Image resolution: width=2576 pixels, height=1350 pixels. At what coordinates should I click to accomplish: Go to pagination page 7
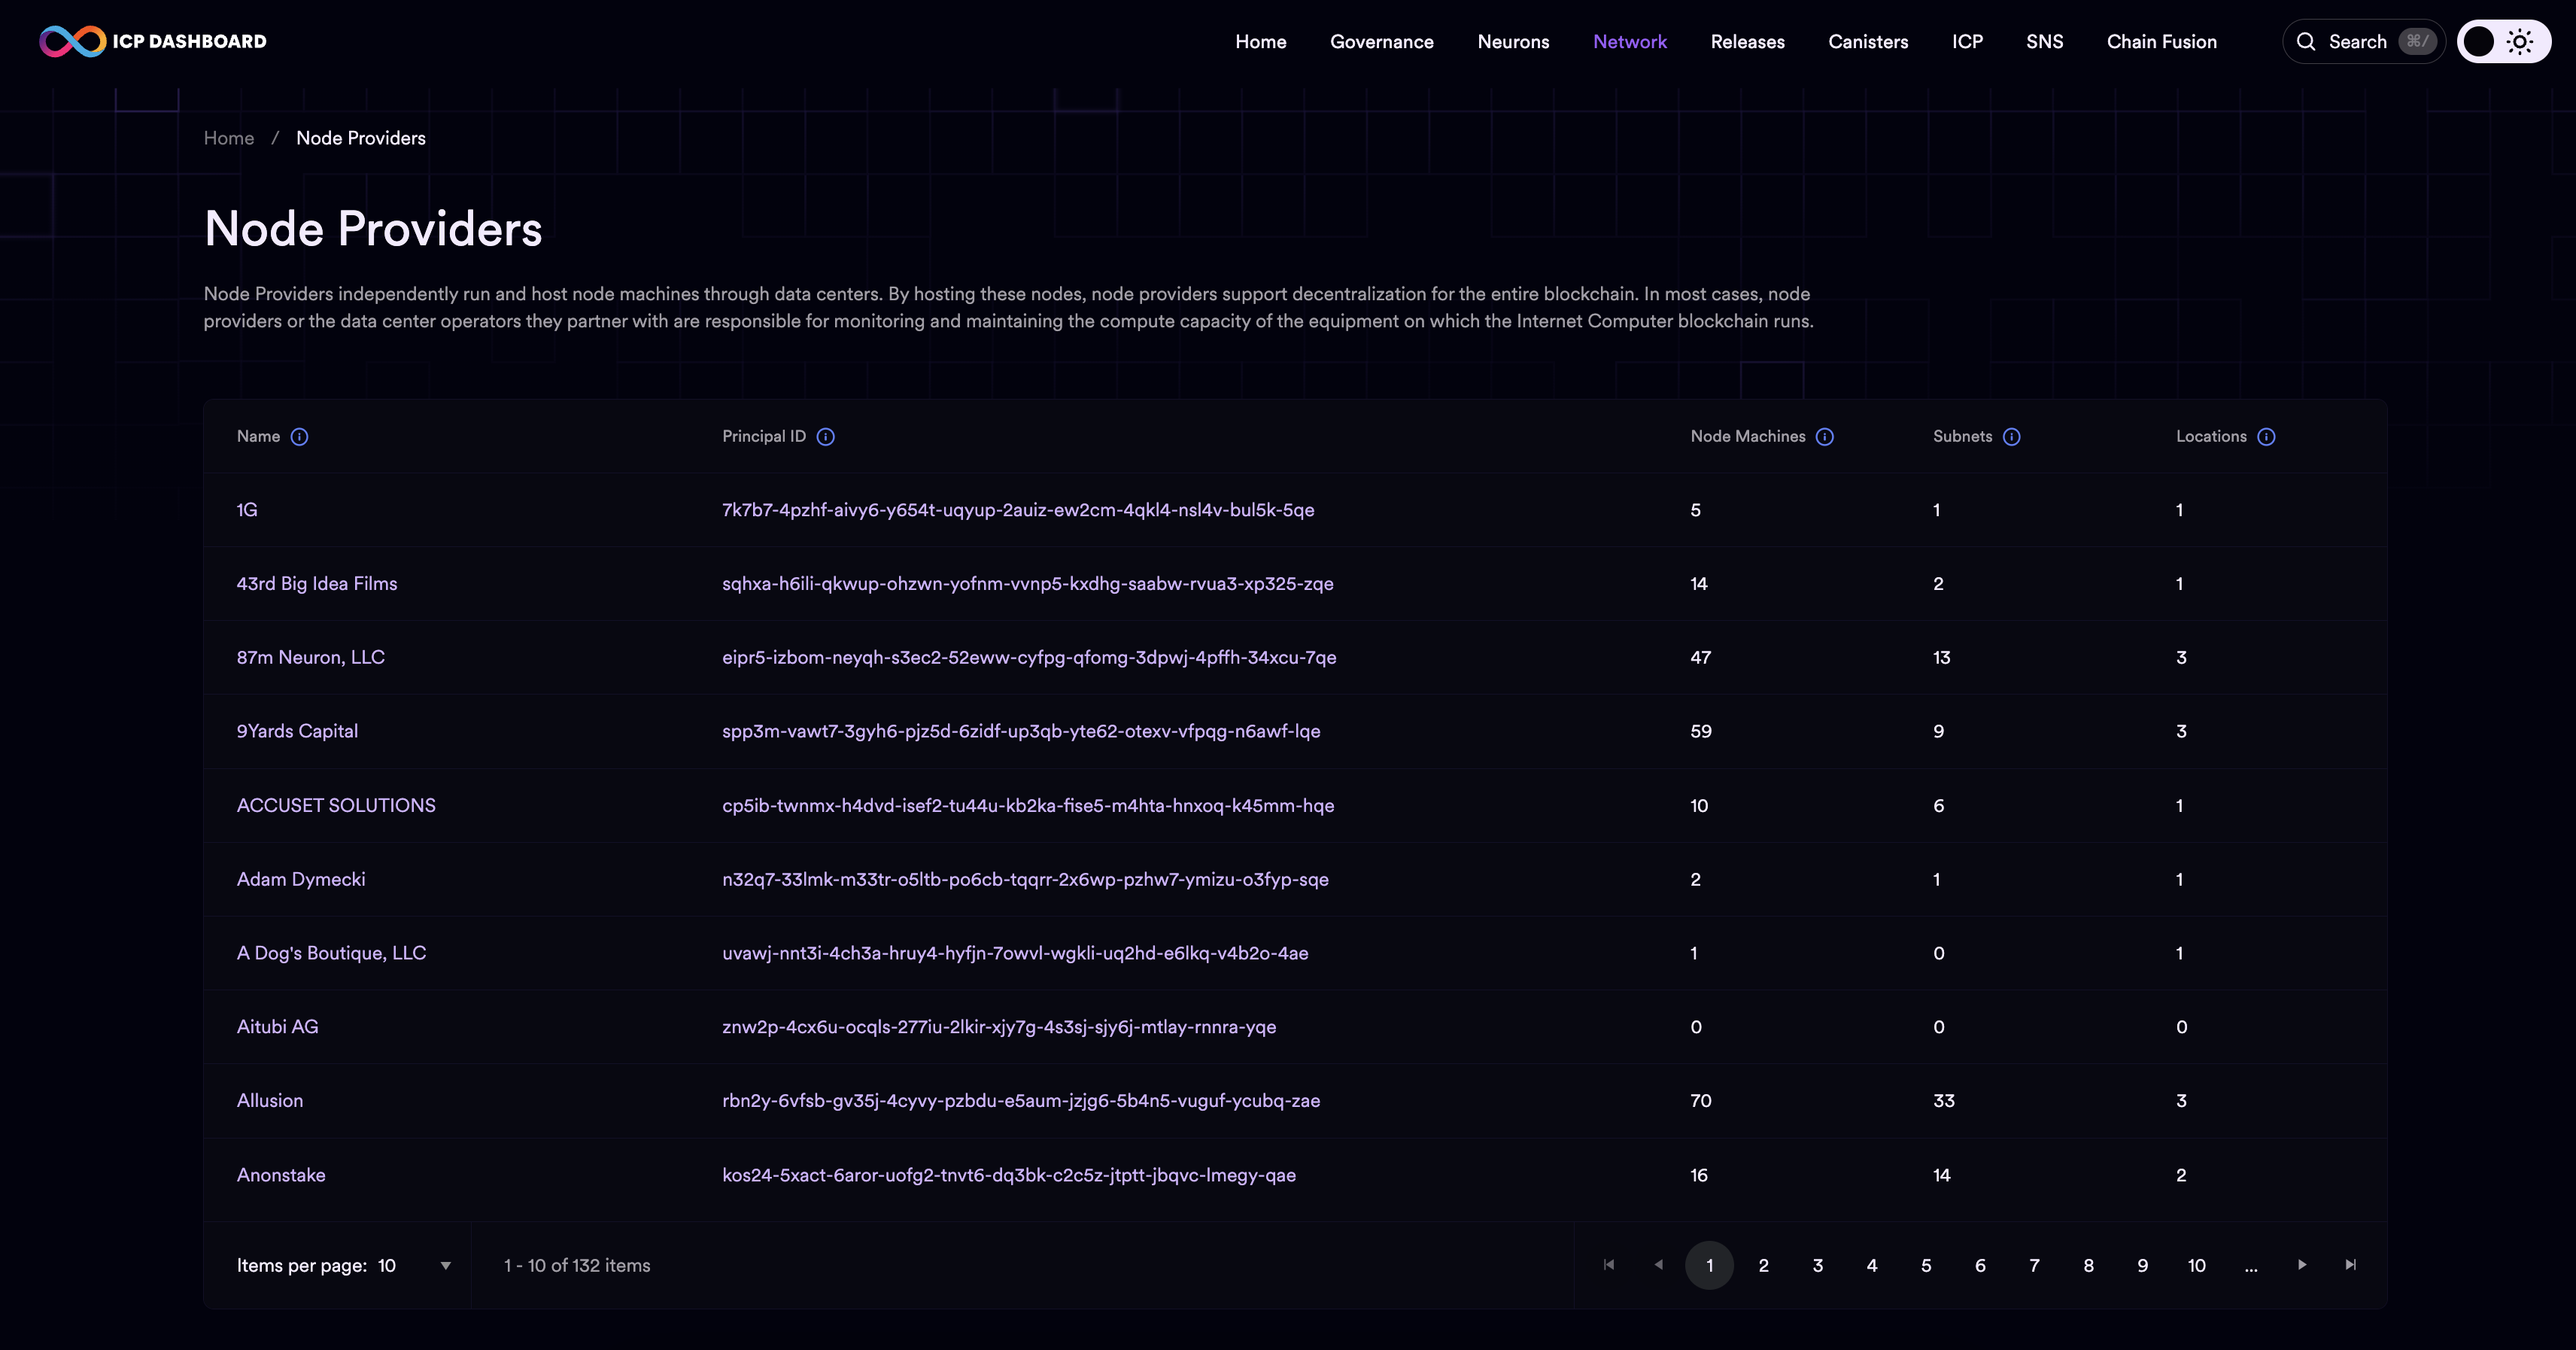(2034, 1265)
